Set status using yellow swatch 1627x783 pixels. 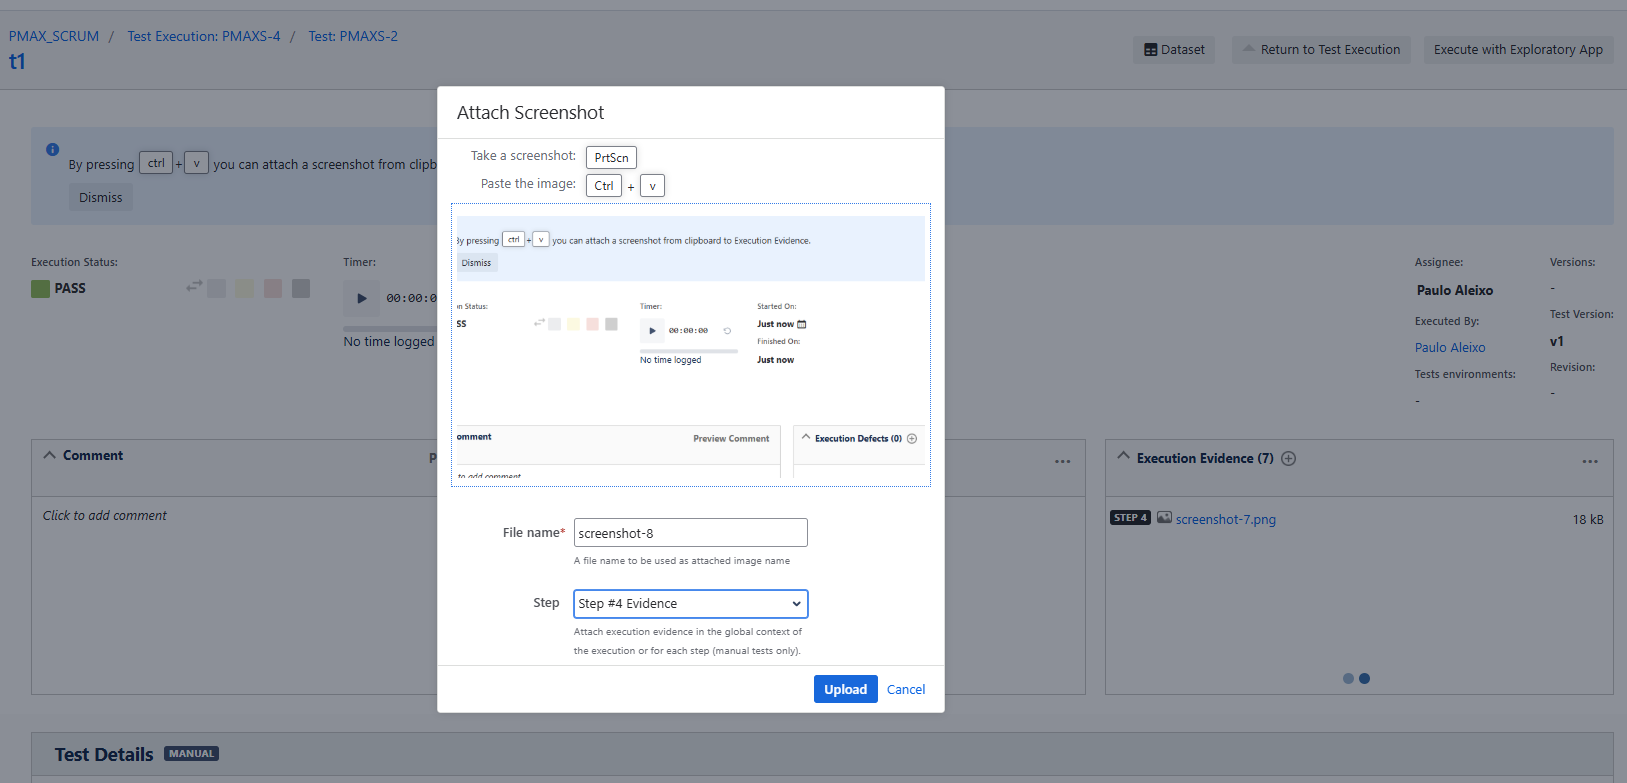(x=245, y=288)
